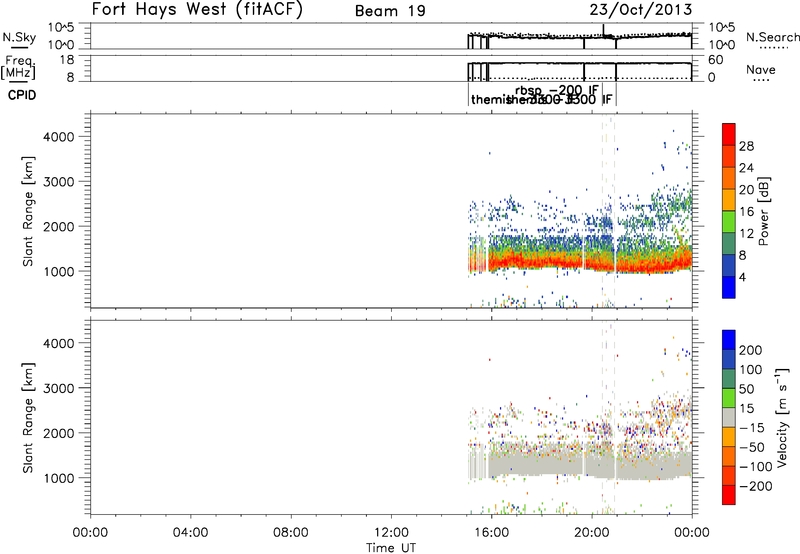
Task: Click the '4000' tick of the power panel
Action: click(x=58, y=137)
